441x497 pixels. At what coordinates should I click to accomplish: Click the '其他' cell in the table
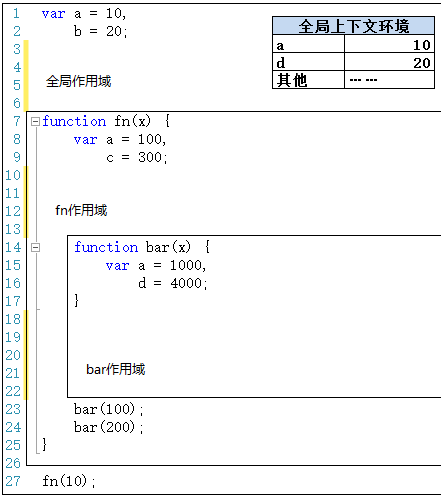[x=308, y=80]
